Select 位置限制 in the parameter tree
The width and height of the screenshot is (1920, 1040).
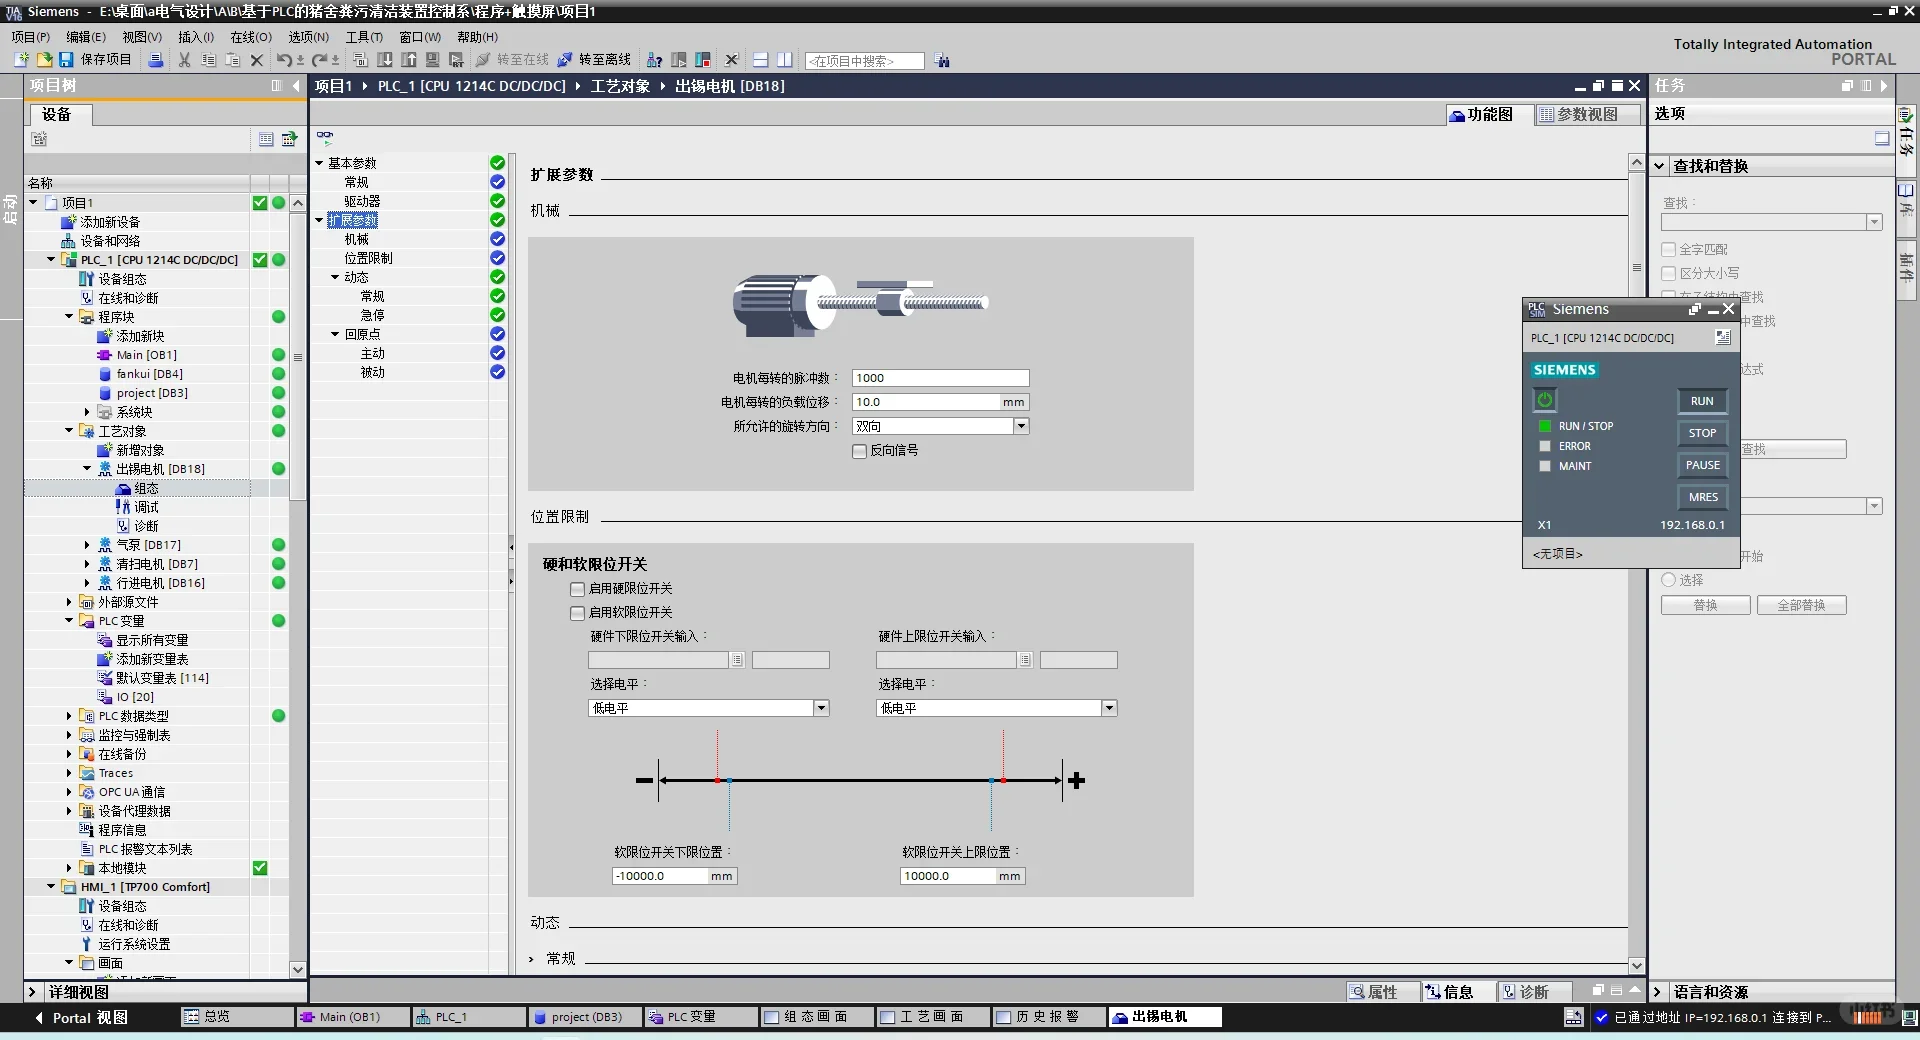point(368,258)
